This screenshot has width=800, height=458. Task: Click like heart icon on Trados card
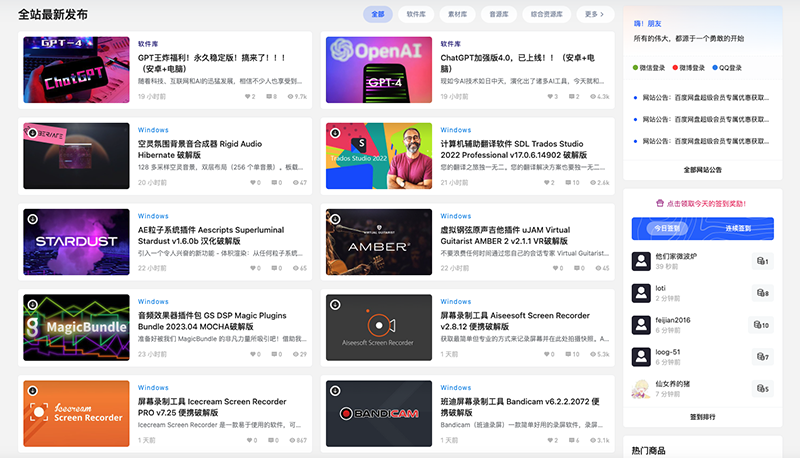point(546,183)
